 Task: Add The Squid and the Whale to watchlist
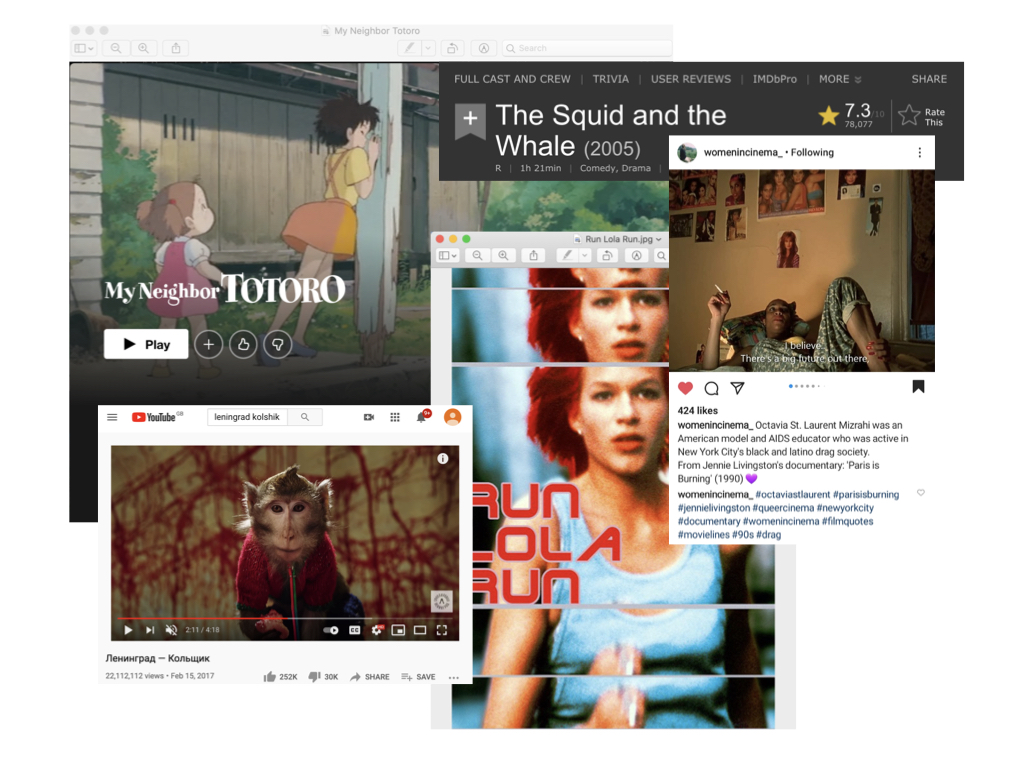470,120
